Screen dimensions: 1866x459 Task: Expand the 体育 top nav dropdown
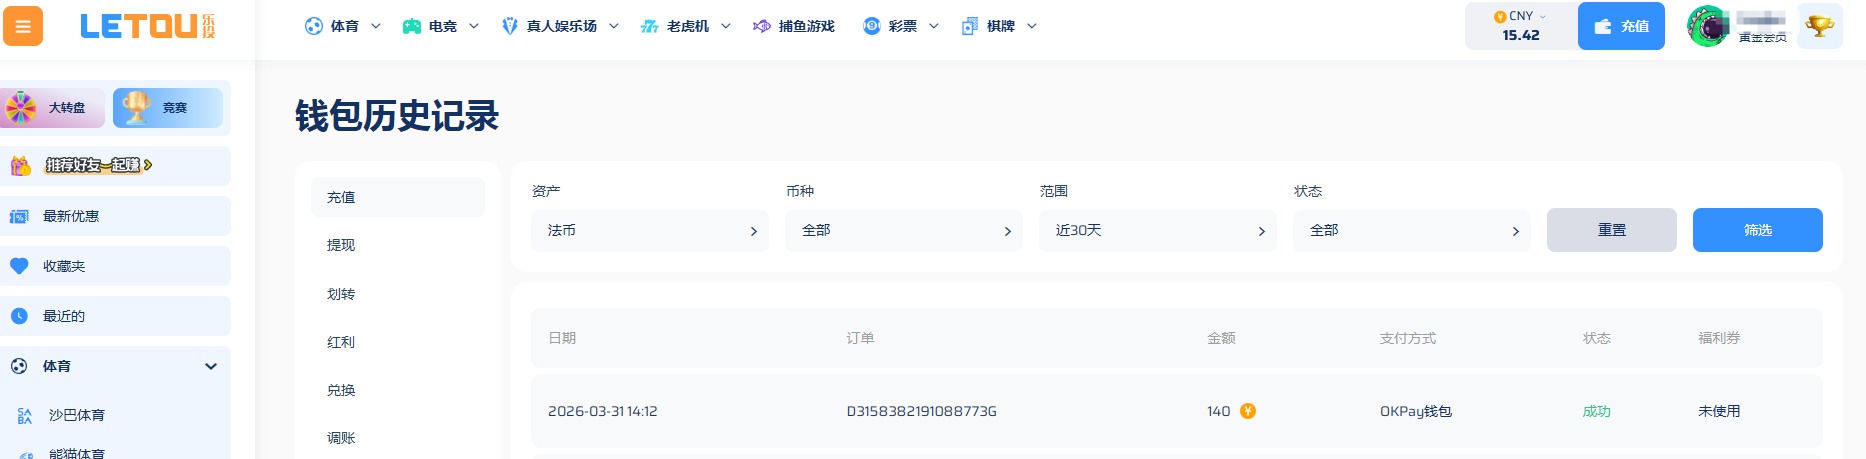pos(376,26)
